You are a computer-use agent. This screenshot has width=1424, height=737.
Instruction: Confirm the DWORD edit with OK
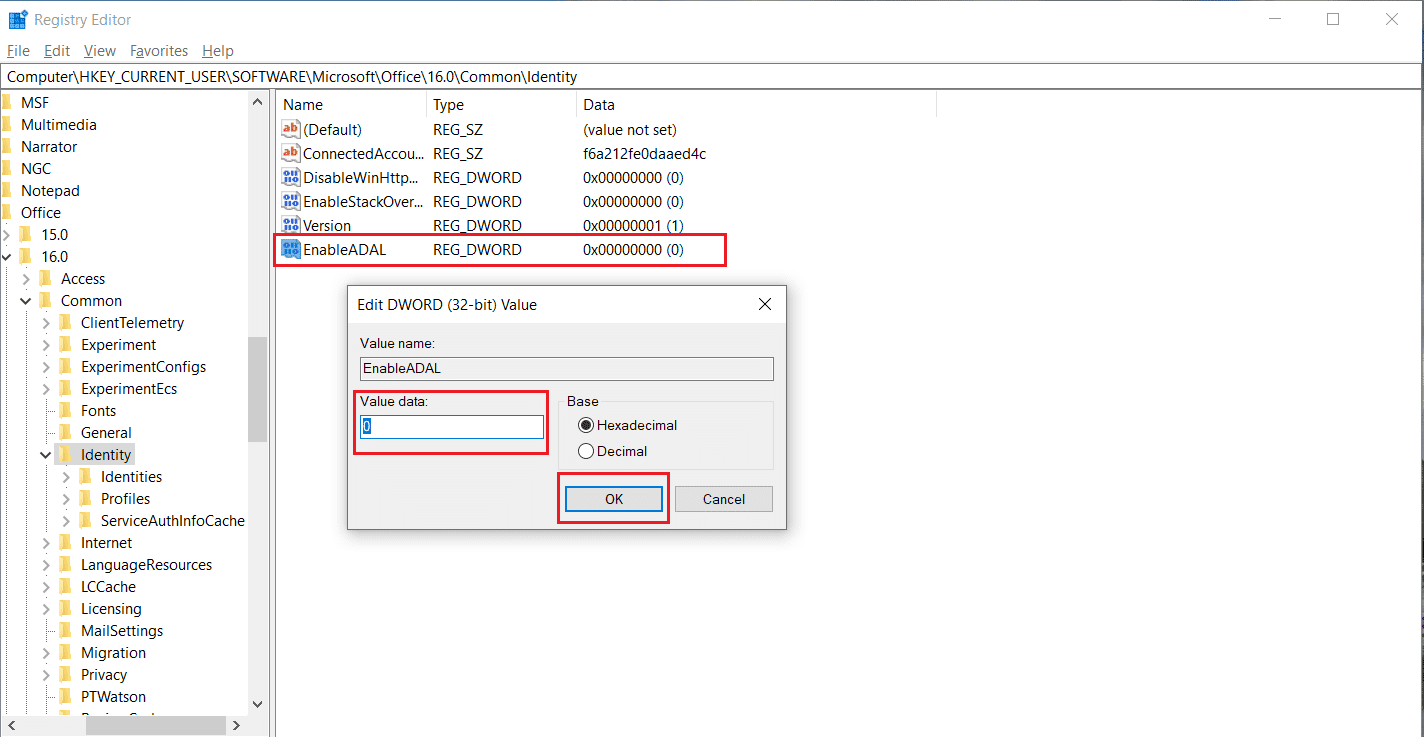click(614, 499)
